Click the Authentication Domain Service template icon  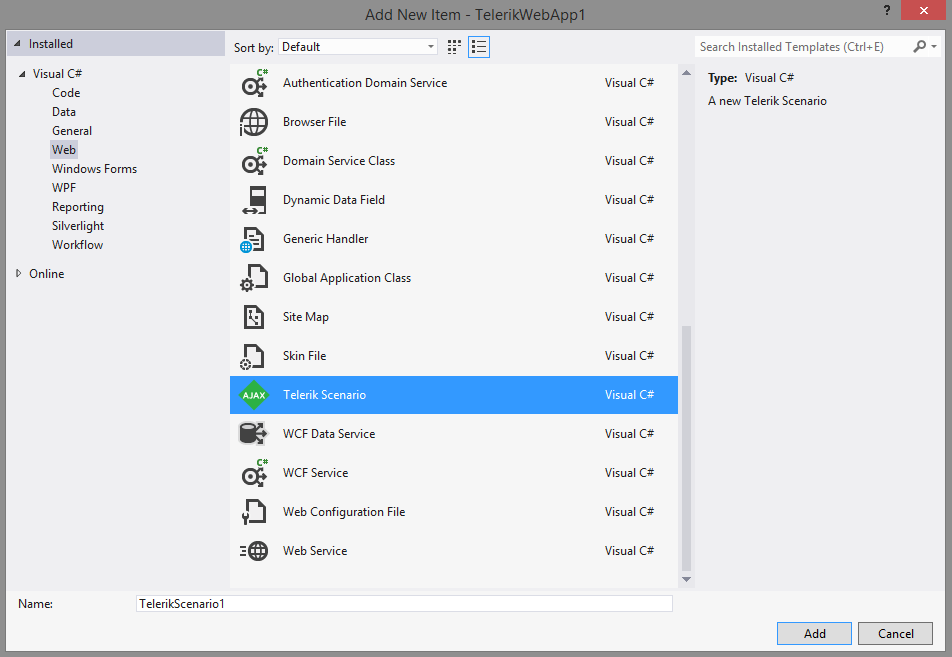click(254, 83)
